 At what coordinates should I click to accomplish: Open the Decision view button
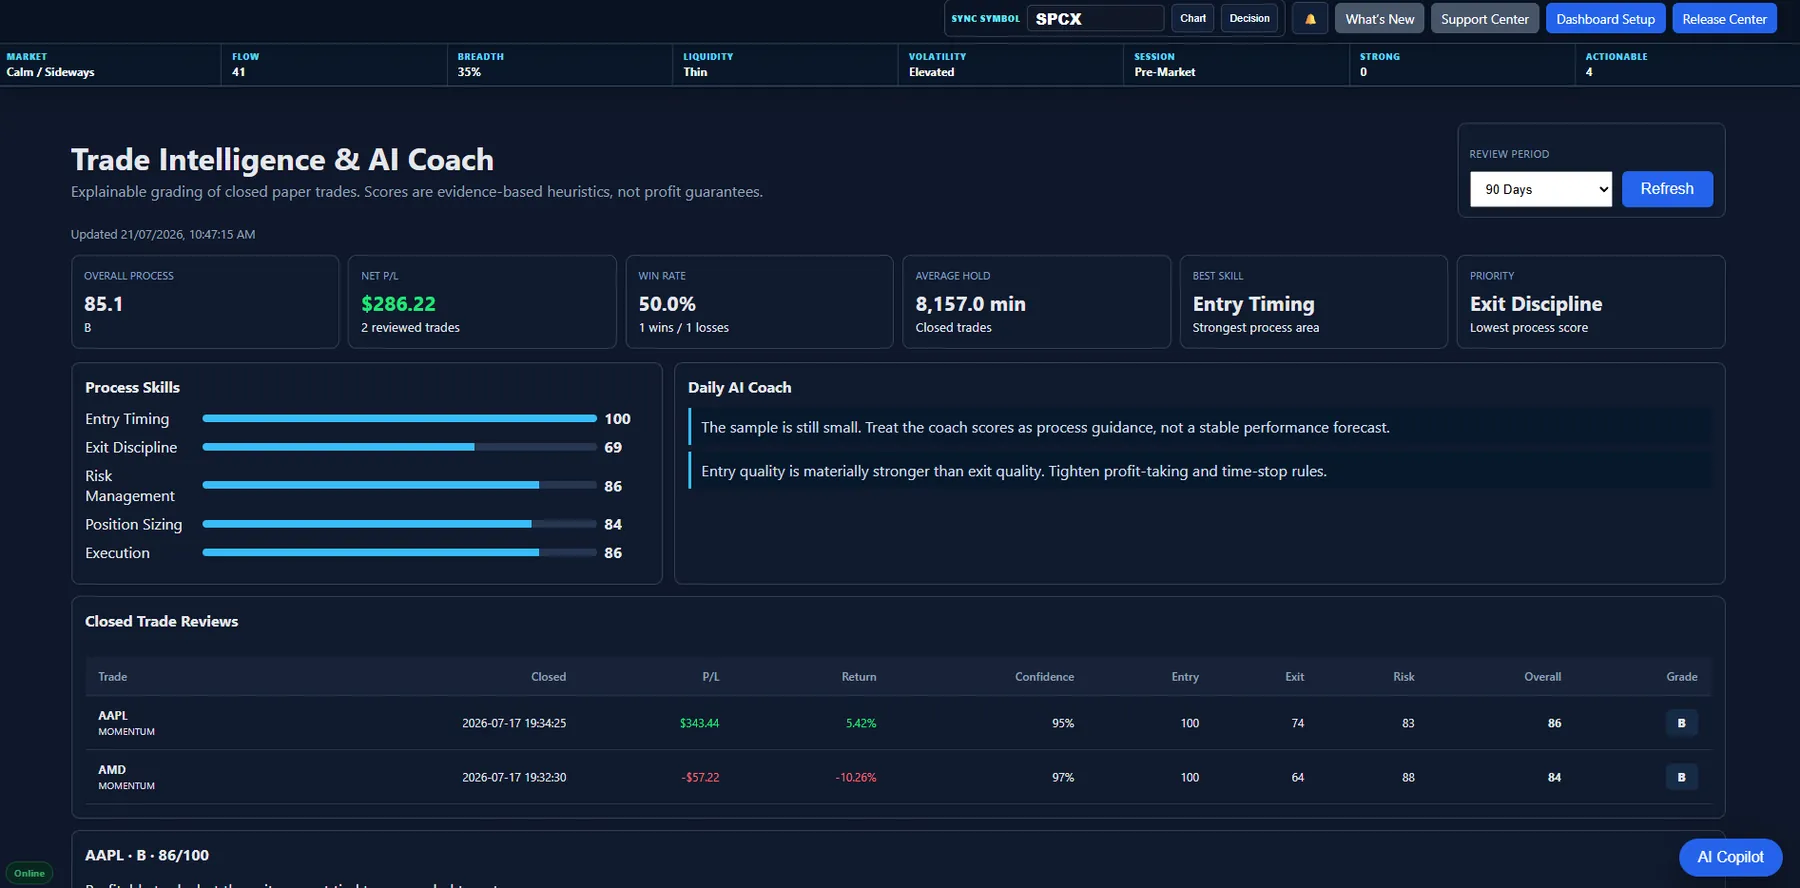1249,18
